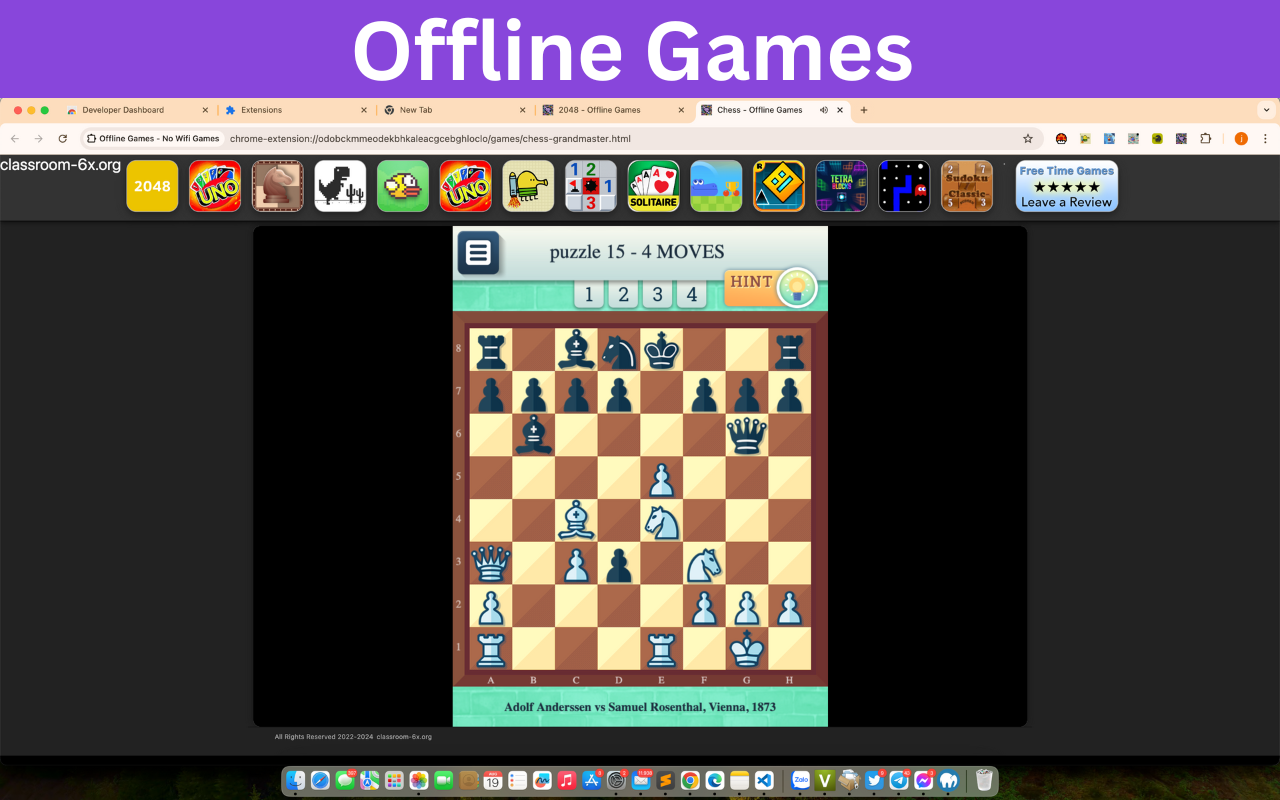Go back to the previous page
This screenshot has height=800, width=1280.
point(14,139)
